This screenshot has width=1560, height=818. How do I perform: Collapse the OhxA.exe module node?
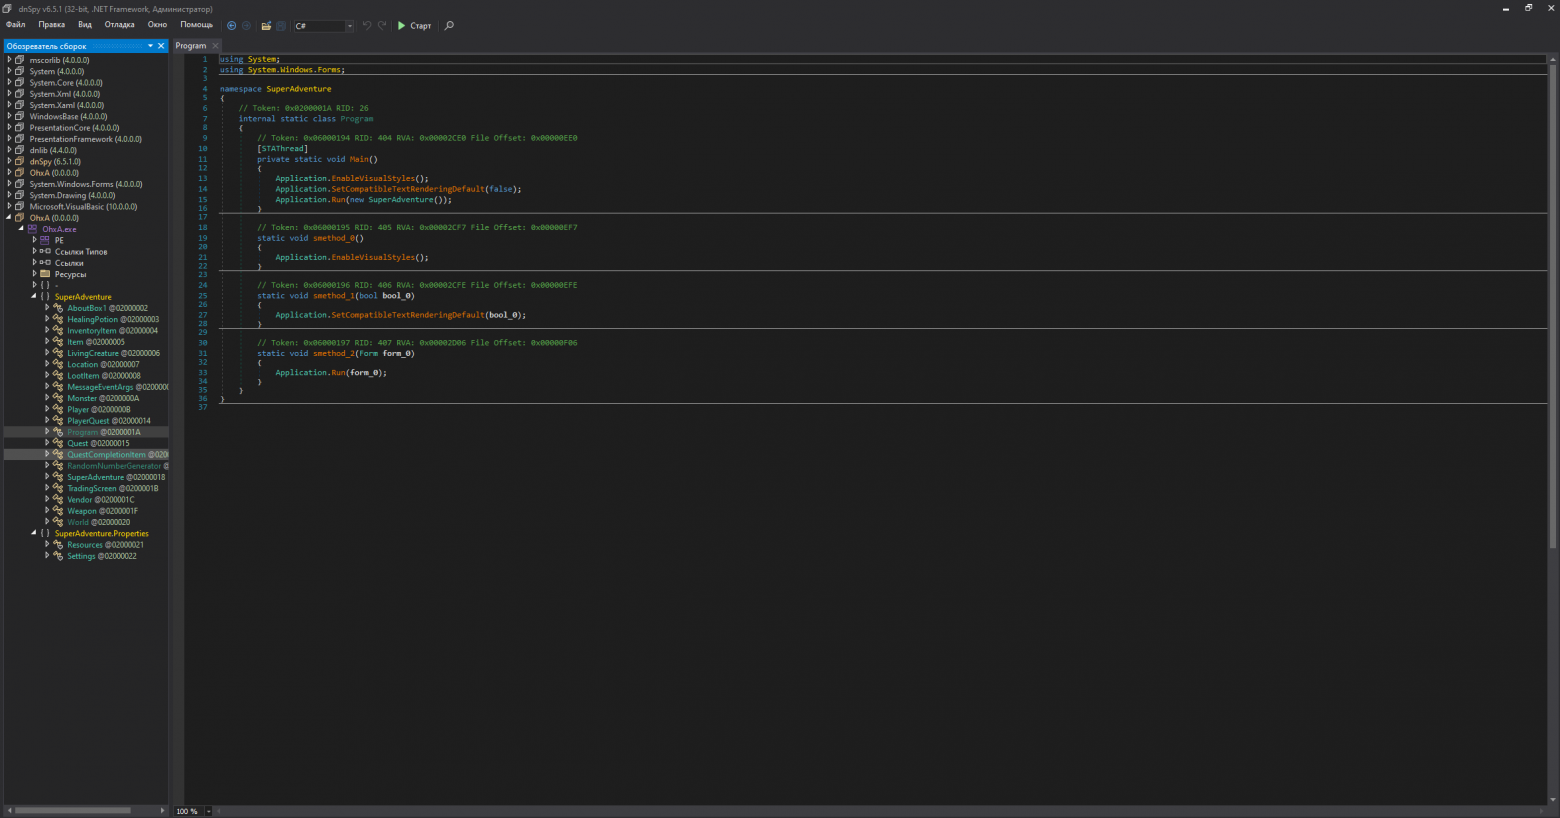21,229
